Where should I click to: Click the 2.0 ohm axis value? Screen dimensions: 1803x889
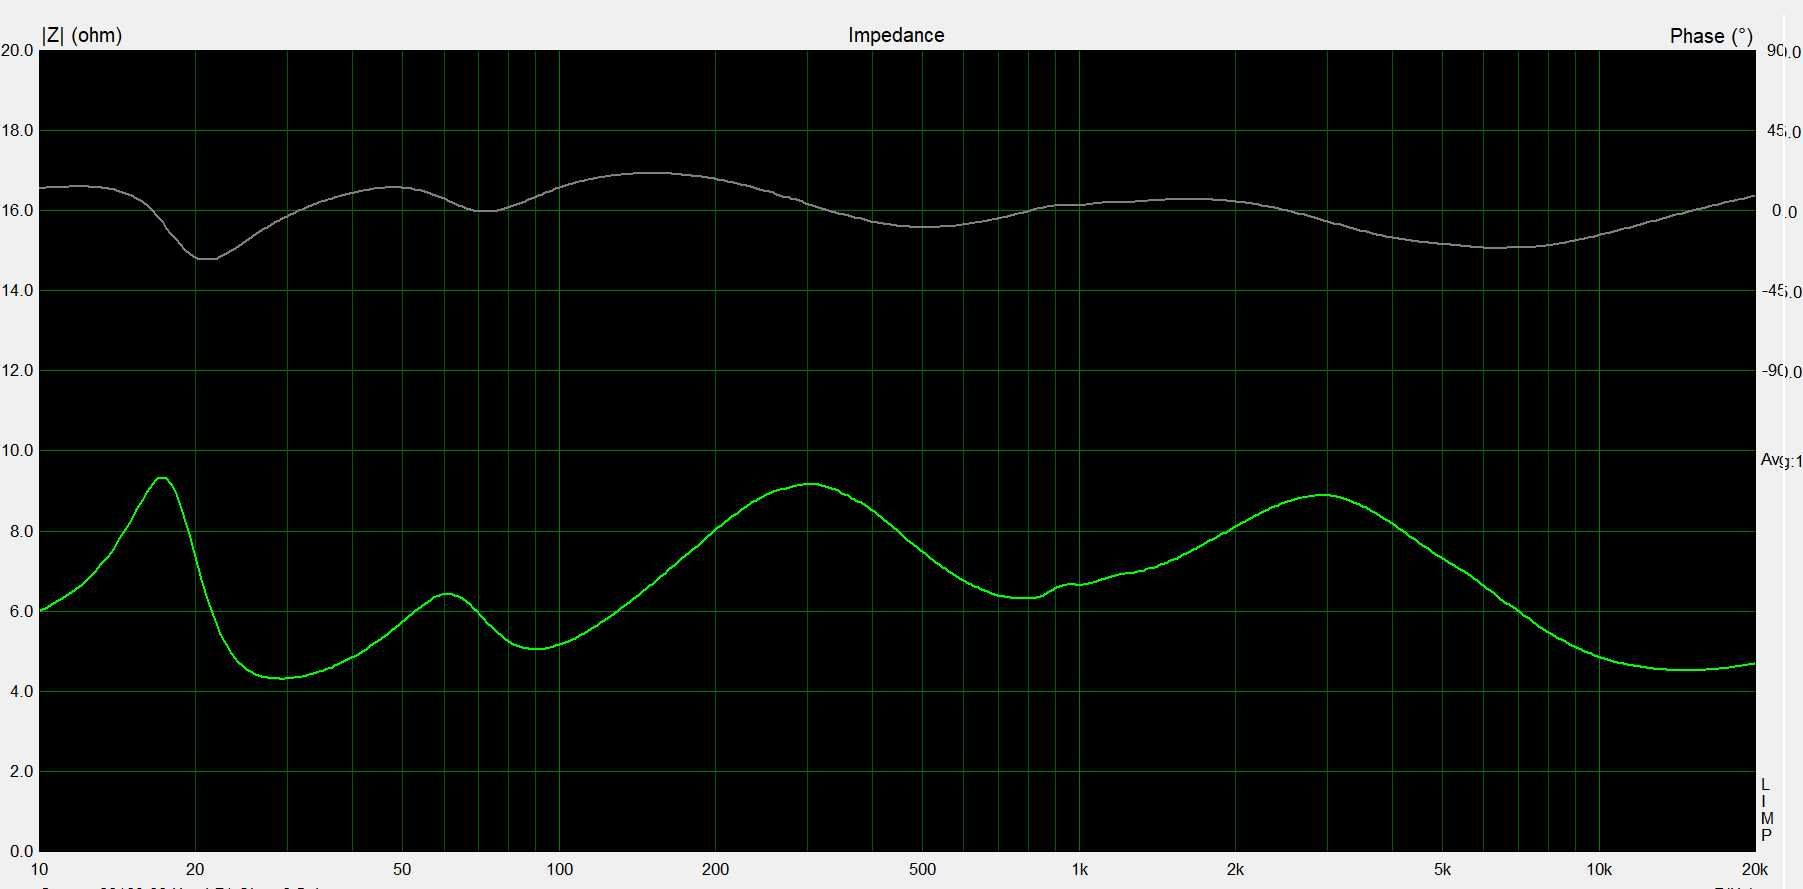point(21,771)
